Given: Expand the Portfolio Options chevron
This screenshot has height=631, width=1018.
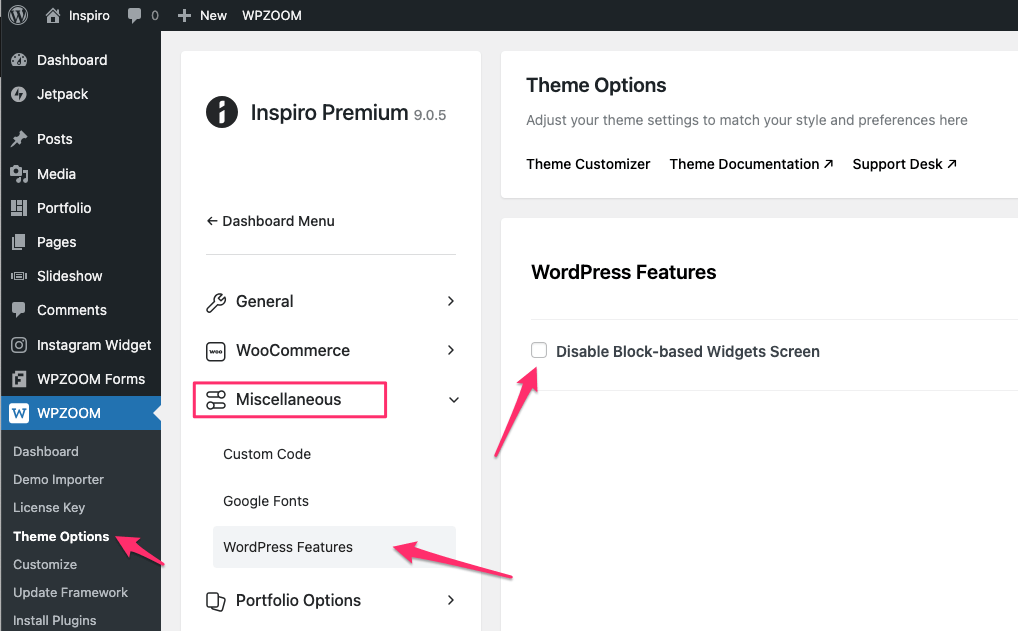Looking at the screenshot, I should pos(451,600).
